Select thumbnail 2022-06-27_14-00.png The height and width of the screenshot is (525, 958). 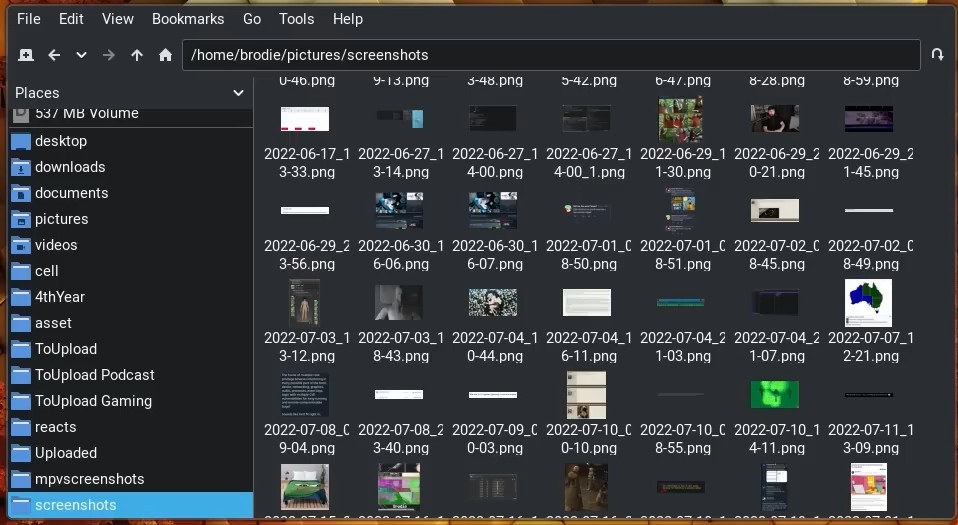pyautogui.click(x=493, y=119)
